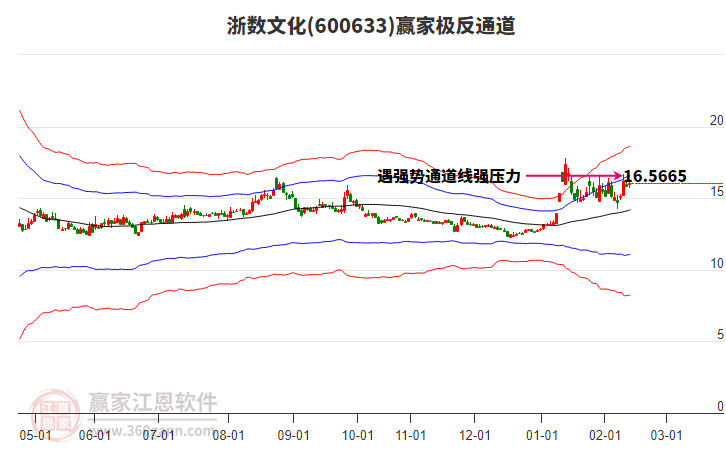Click the 06-01 date label

(x=94, y=435)
